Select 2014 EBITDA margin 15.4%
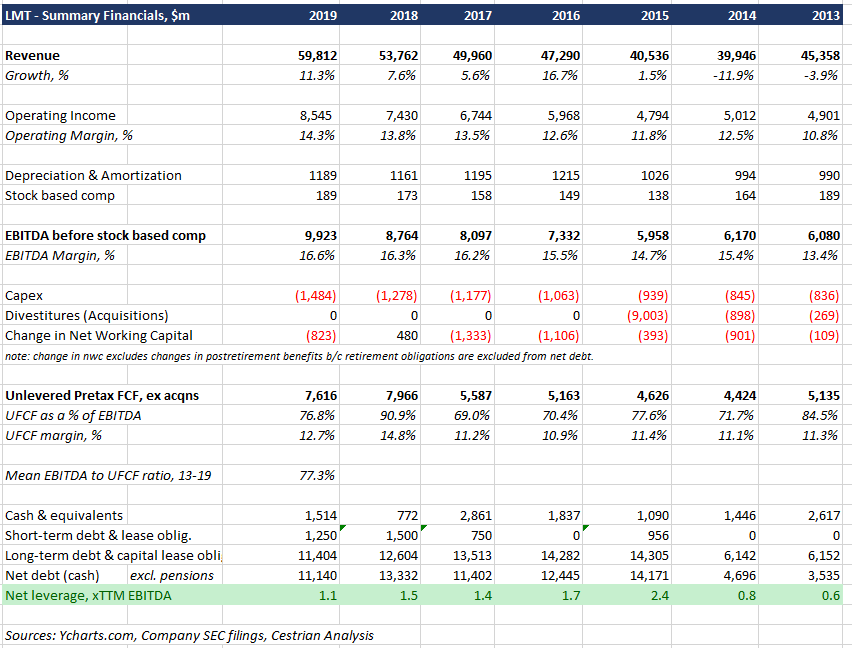 [736, 256]
